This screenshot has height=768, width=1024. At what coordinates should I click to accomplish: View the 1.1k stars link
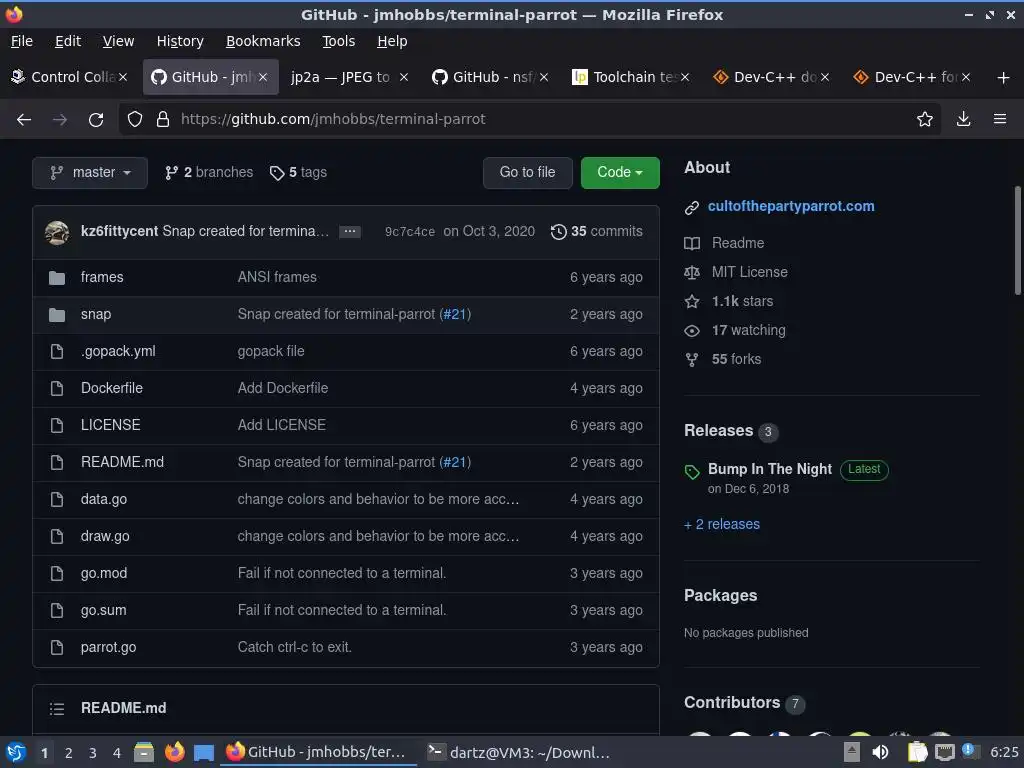pyautogui.click(x=743, y=302)
